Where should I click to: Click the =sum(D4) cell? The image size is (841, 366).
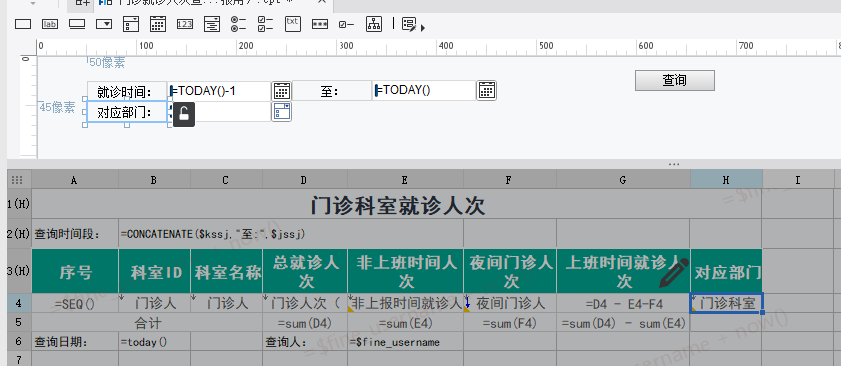tap(305, 323)
